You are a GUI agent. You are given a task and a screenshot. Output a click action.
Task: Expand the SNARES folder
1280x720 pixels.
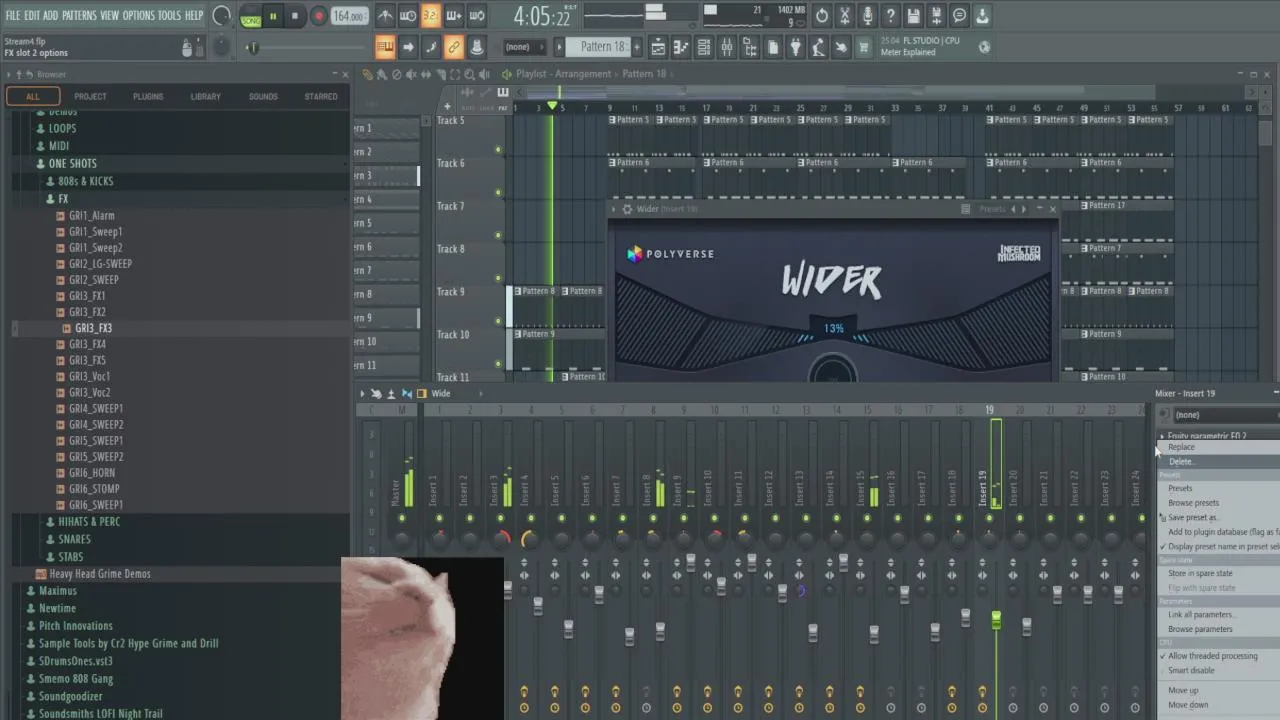pos(74,539)
